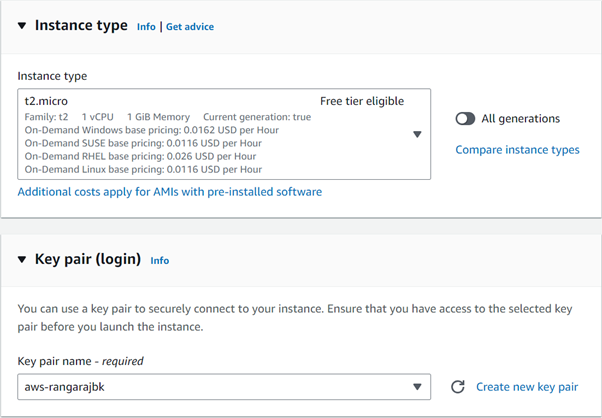Click the Free tier eligible label
The height and width of the screenshot is (418, 602).
pyautogui.click(x=362, y=101)
